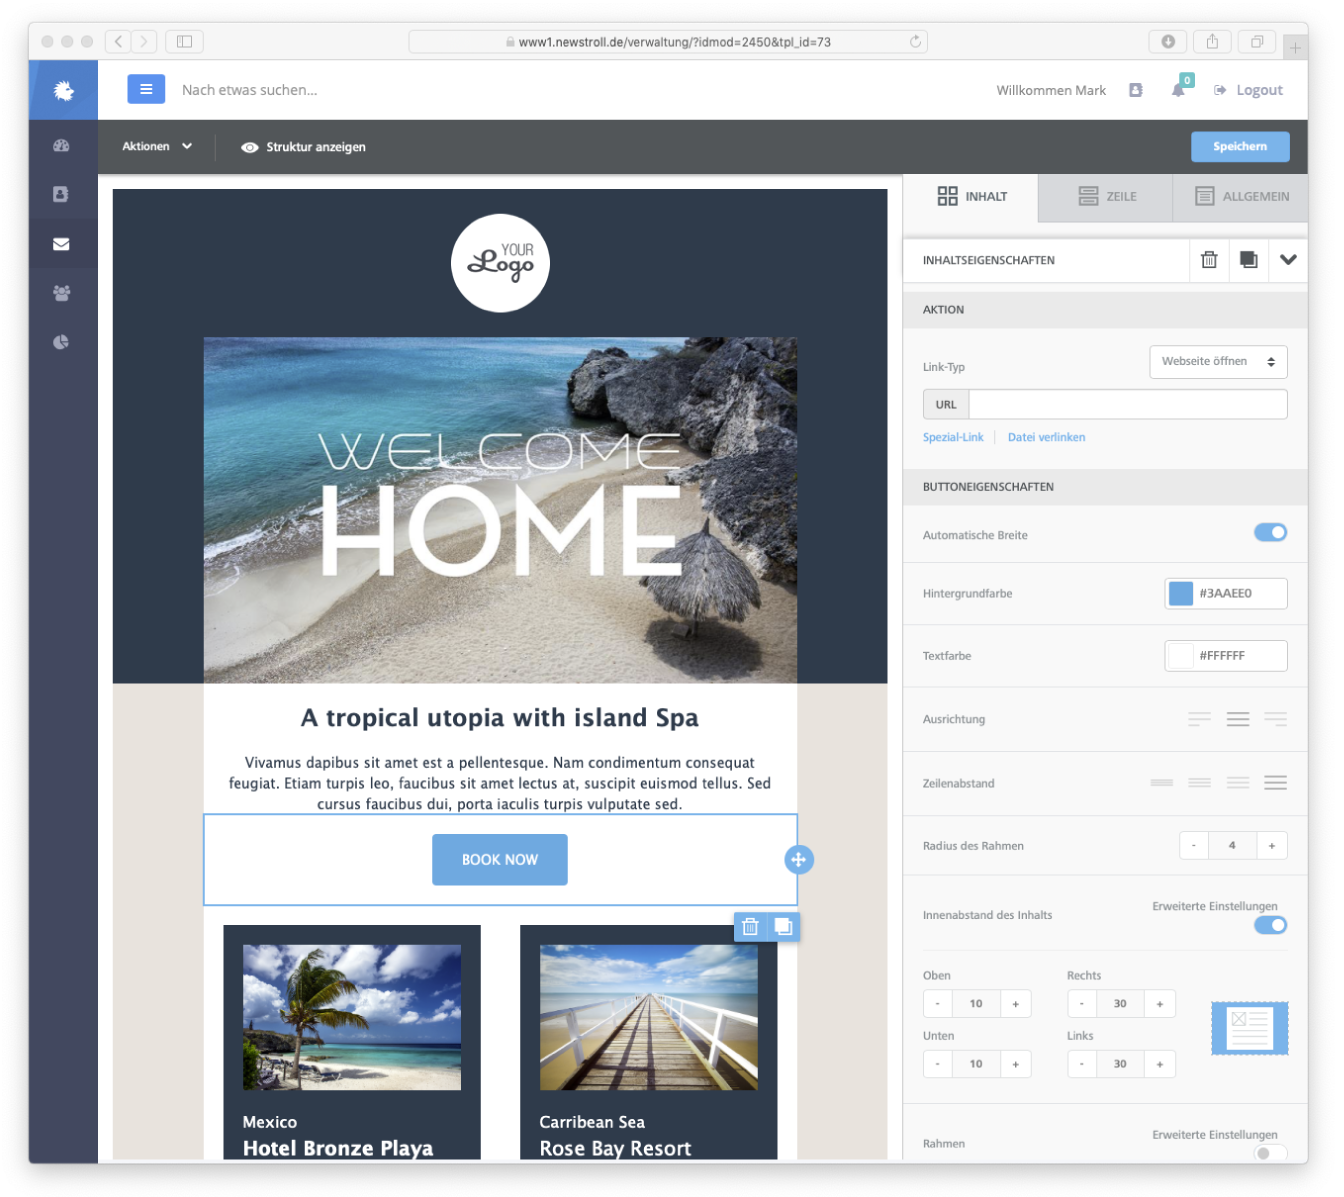Screen dimensions: 1344x1197
Task: Open the Datei verlinken link
Action: pyautogui.click(x=1046, y=437)
